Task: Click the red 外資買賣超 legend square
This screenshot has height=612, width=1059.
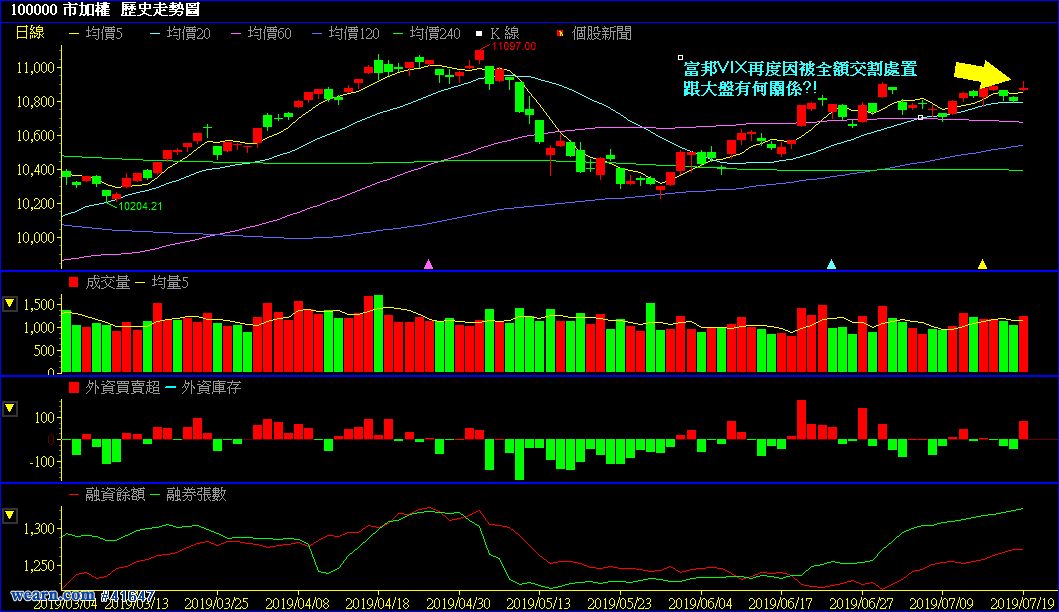Action: pyautogui.click(x=73, y=386)
